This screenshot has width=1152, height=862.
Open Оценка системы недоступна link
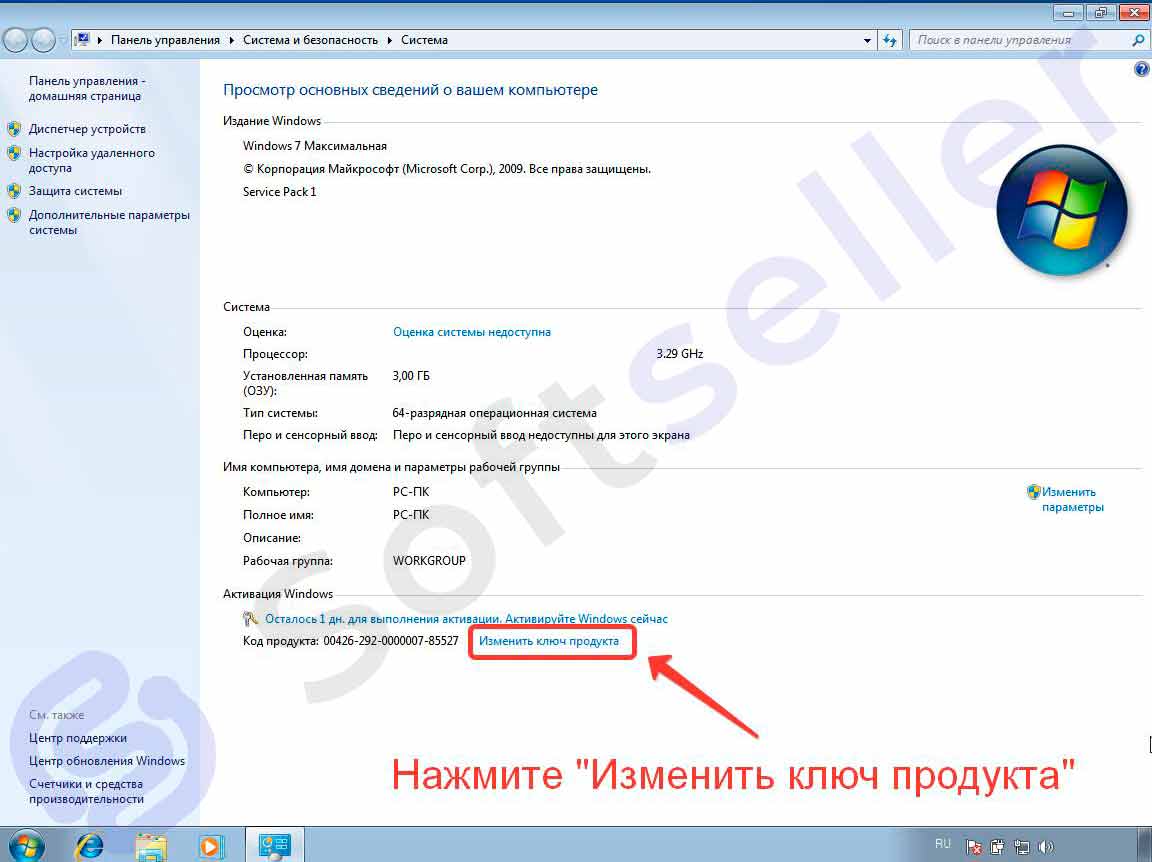pos(472,332)
